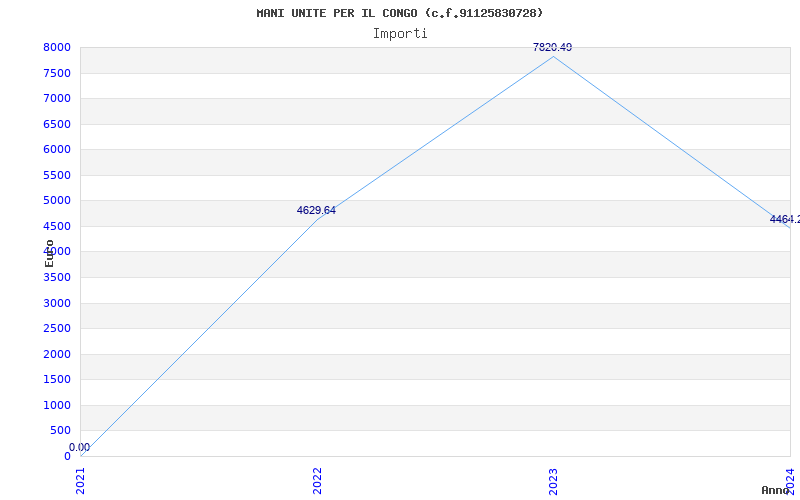
Task: Click the 2000 y-axis tick label
Action: [57, 354]
